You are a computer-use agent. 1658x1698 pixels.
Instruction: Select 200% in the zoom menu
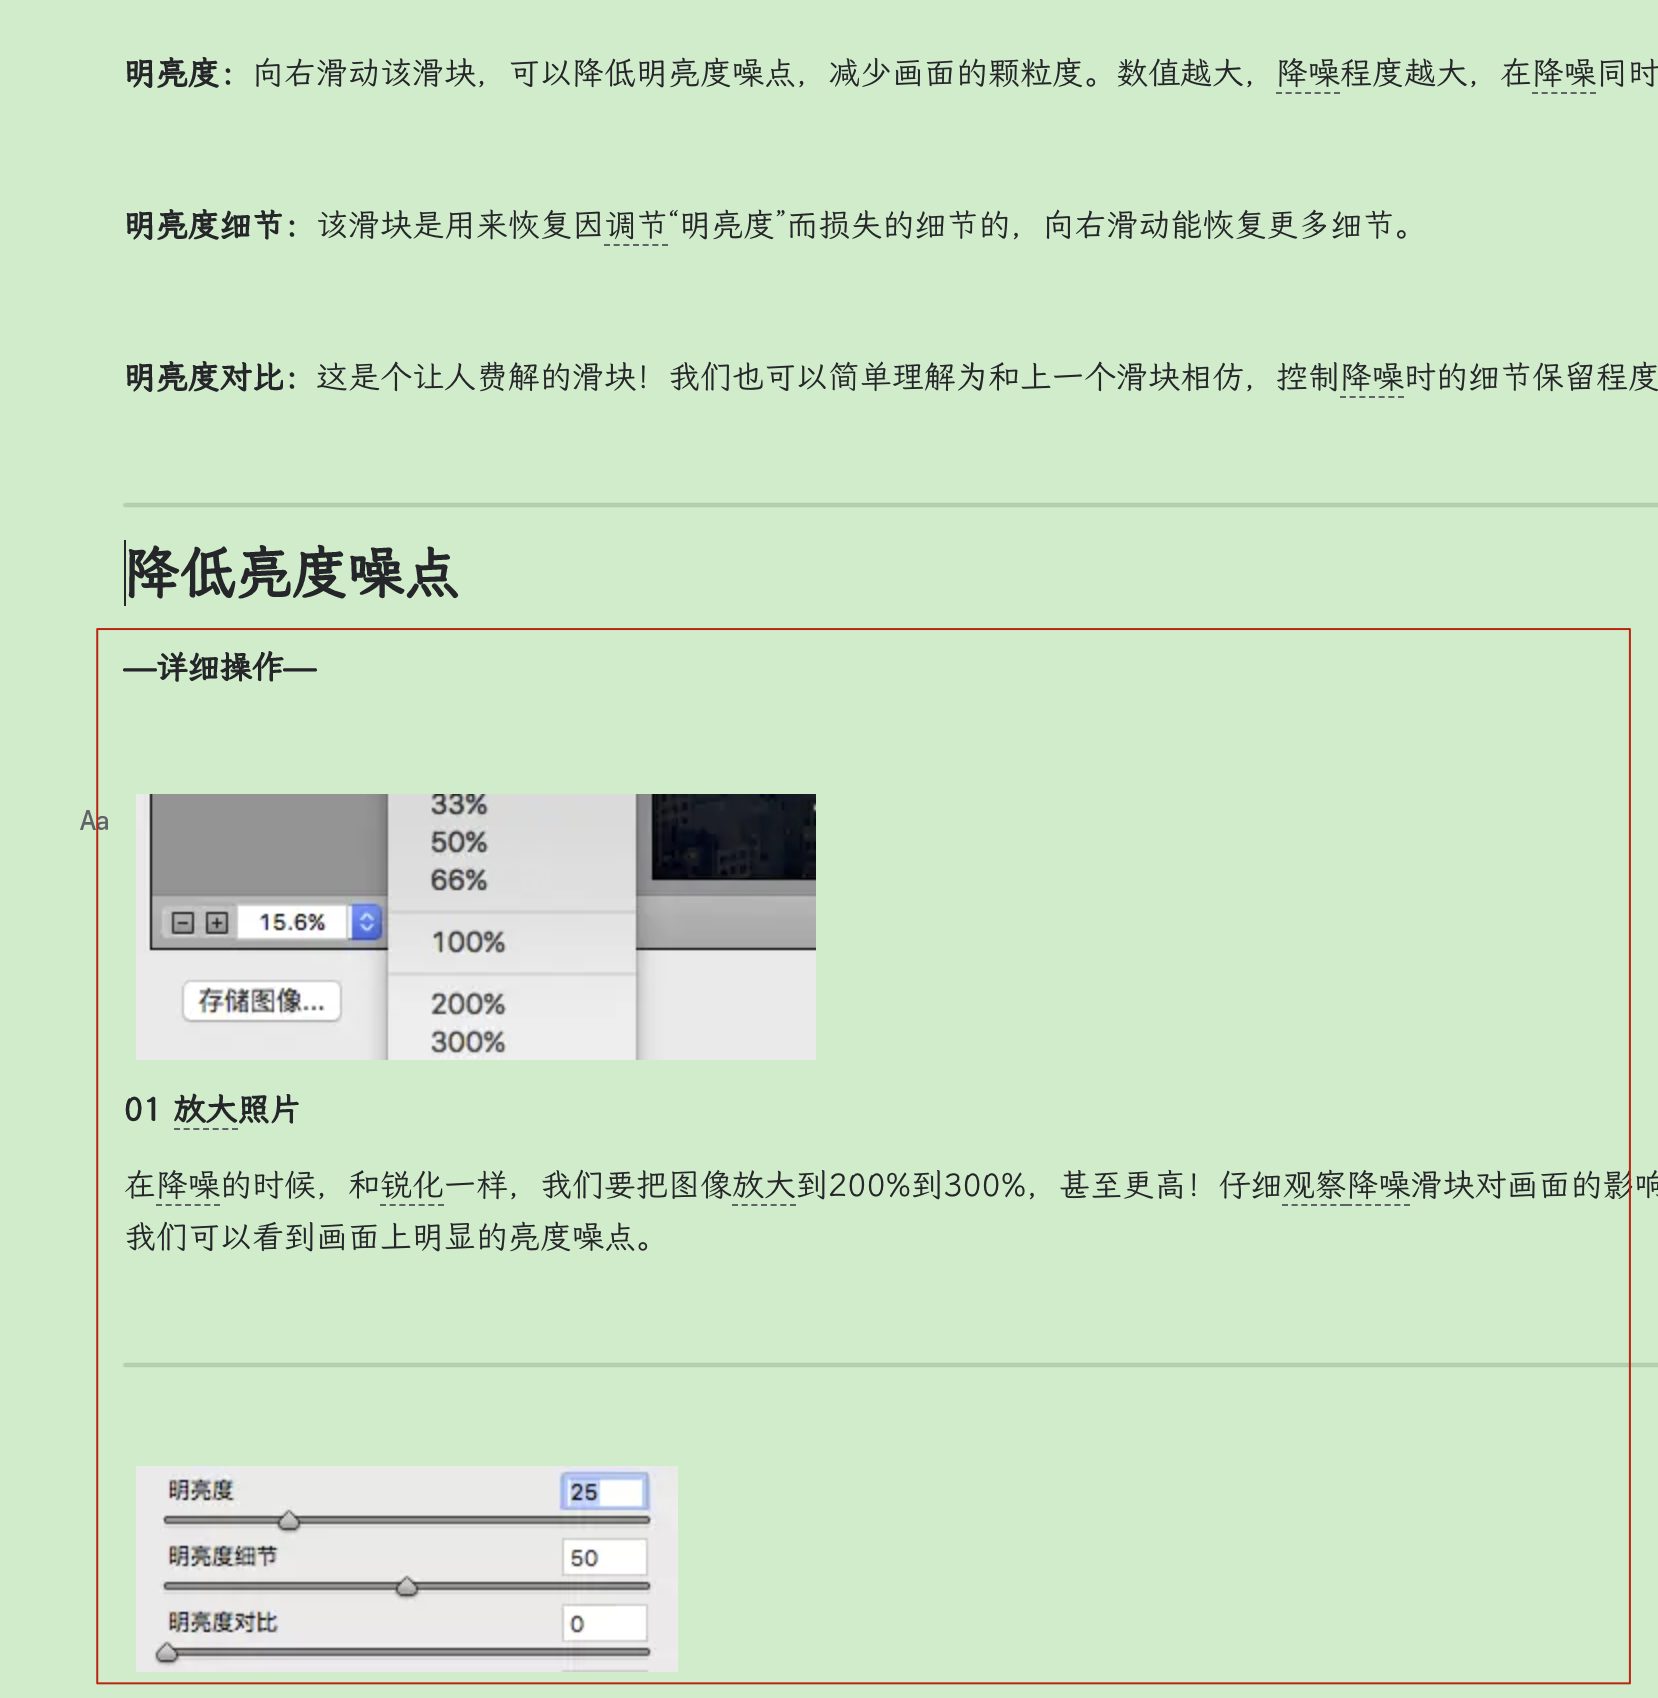[x=468, y=1004]
